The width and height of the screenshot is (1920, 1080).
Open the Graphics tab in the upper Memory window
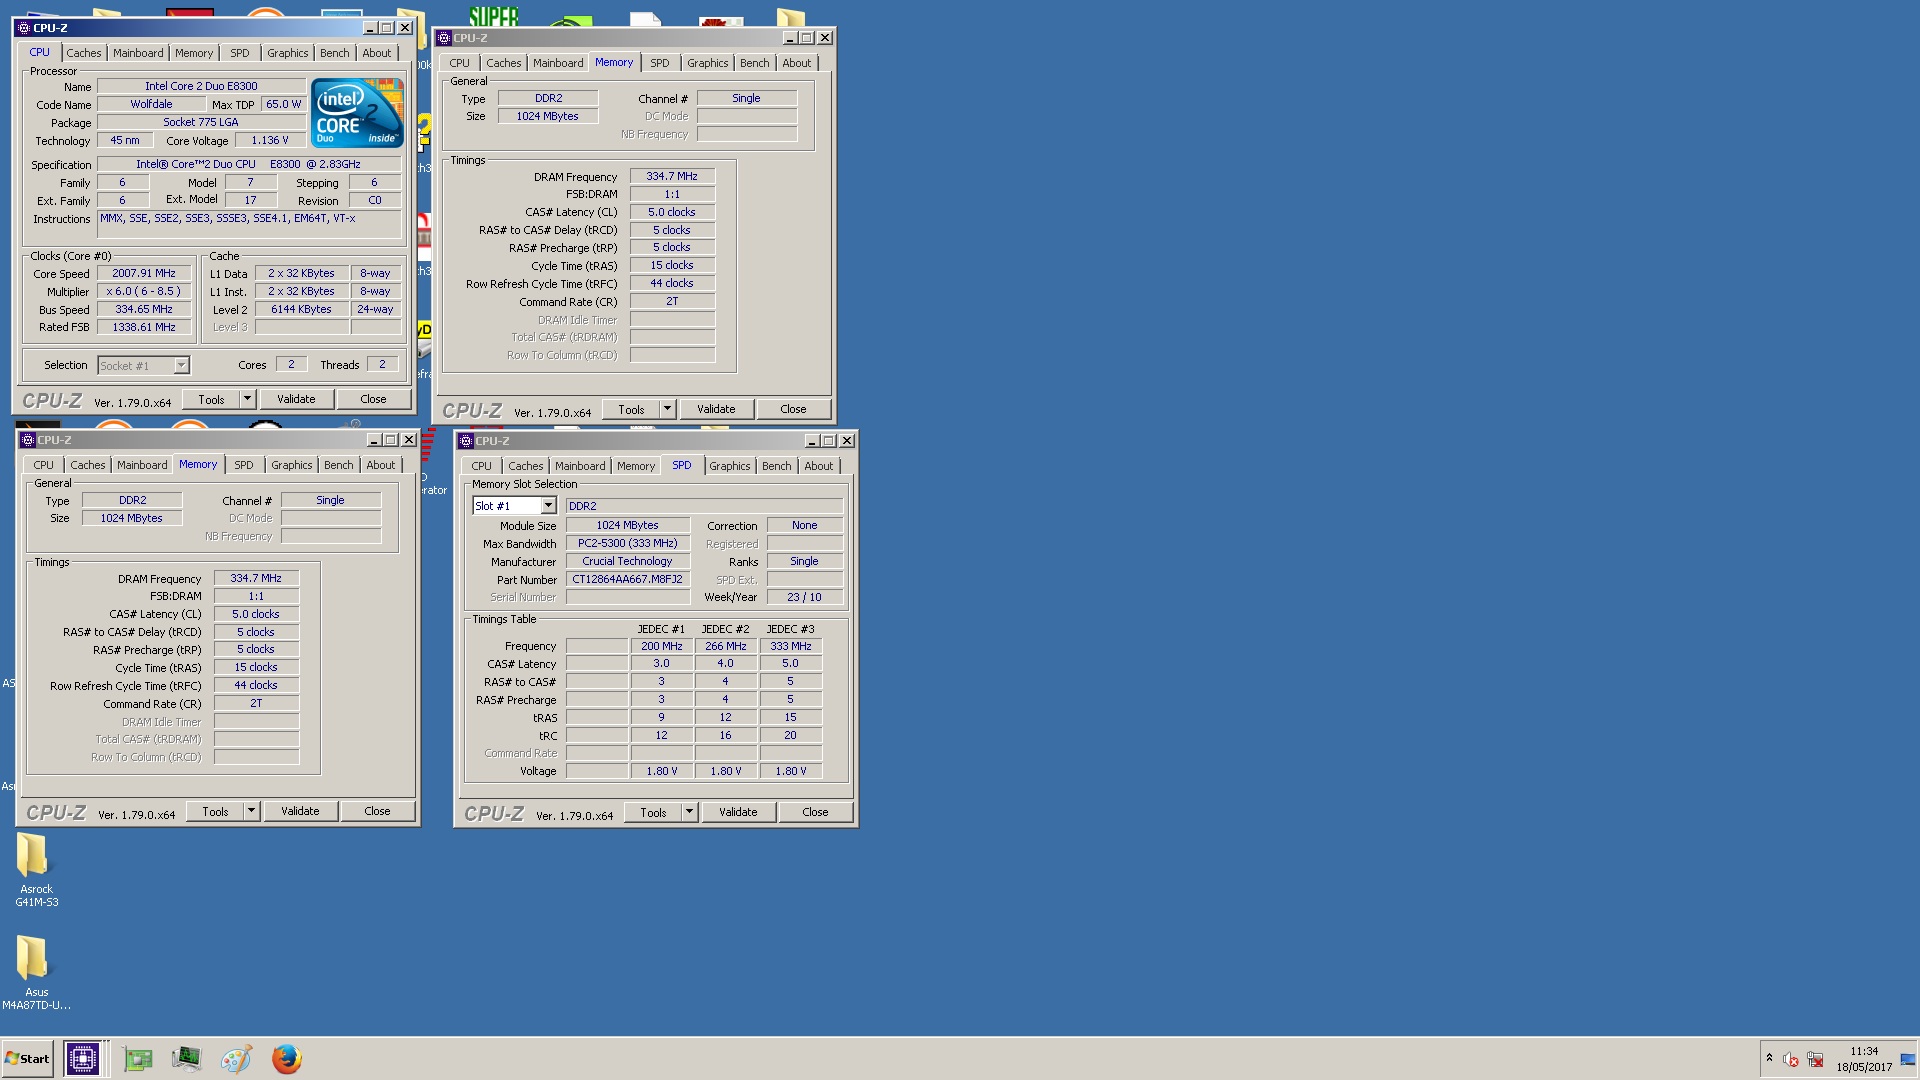(x=708, y=63)
